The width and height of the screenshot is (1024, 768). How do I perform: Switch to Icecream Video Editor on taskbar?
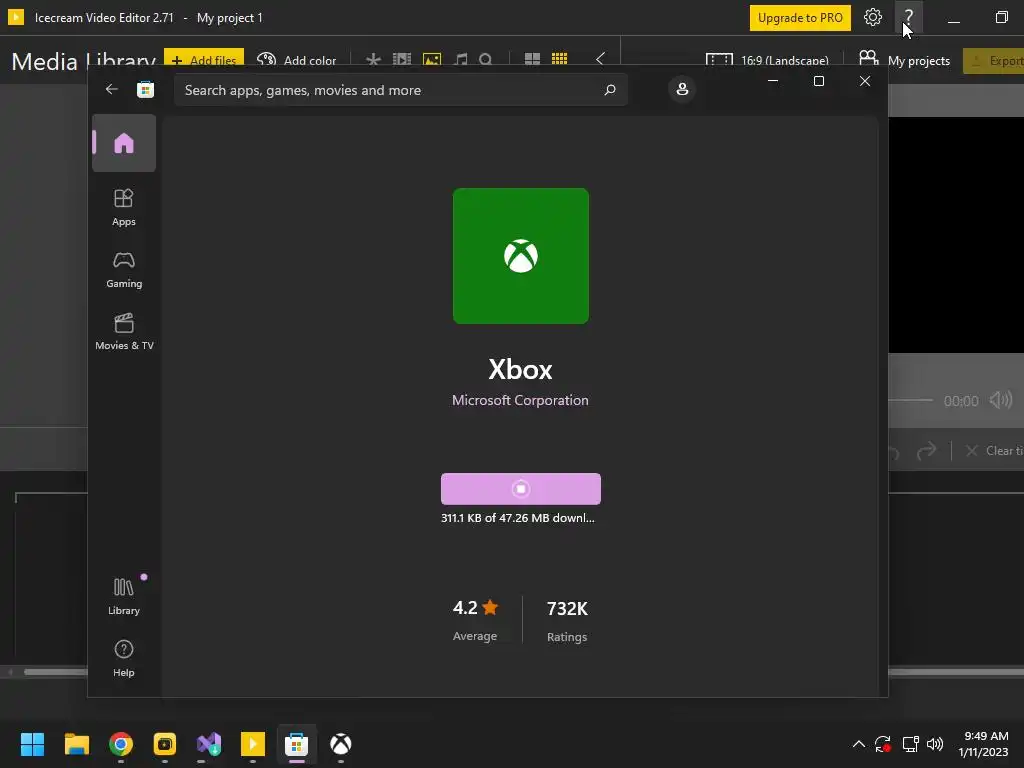click(x=253, y=744)
